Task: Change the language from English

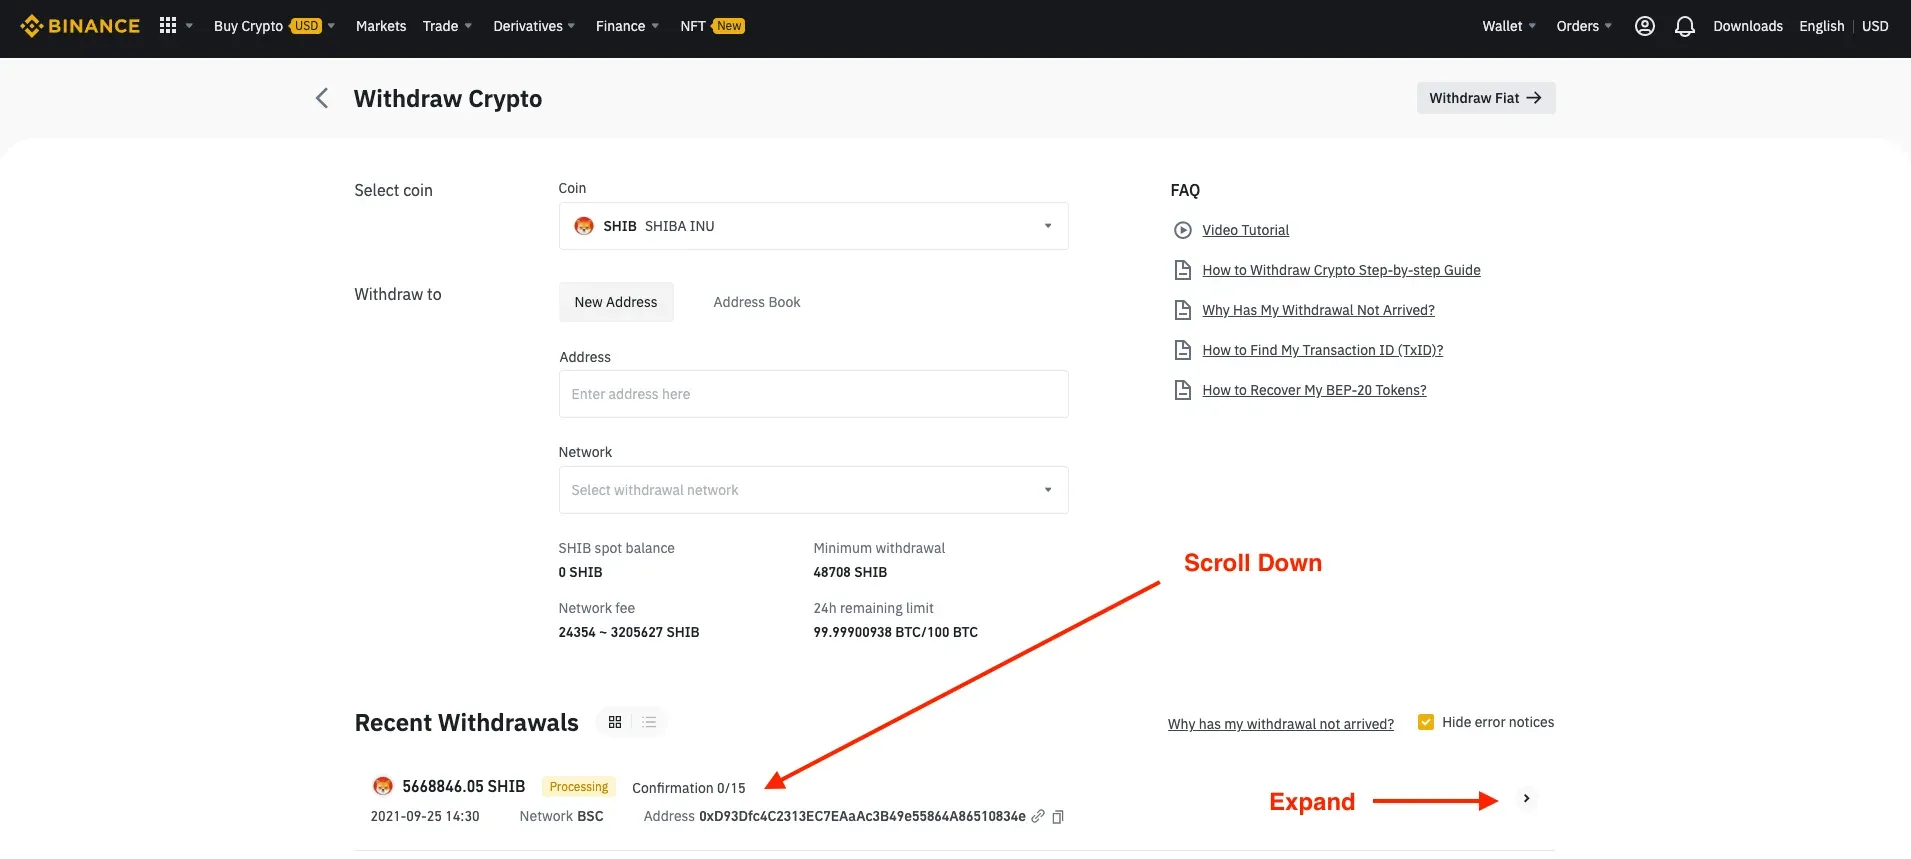Action: click(1821, 26)
